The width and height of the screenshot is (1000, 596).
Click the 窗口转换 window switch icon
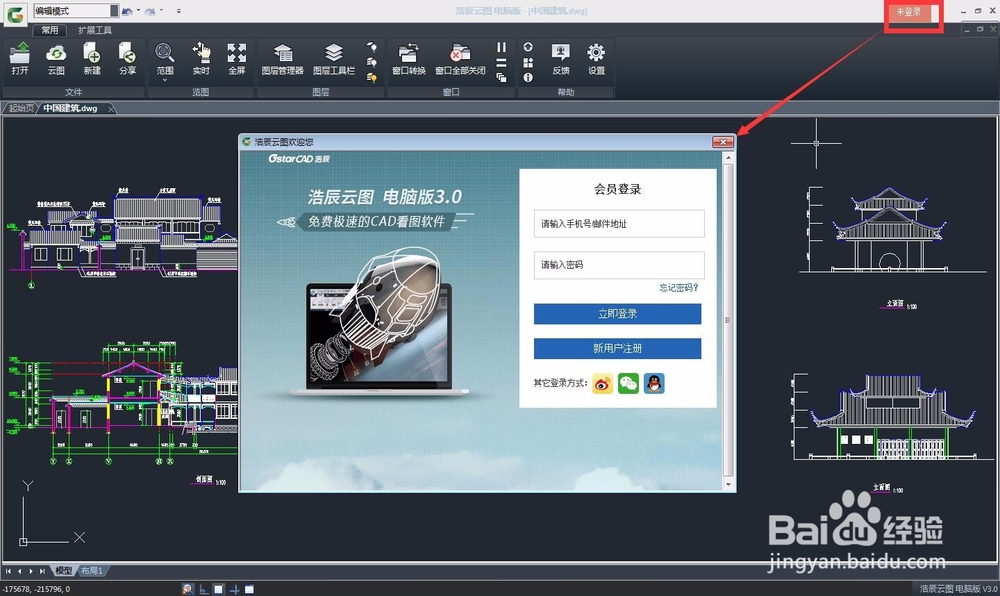tap(408, 59)
